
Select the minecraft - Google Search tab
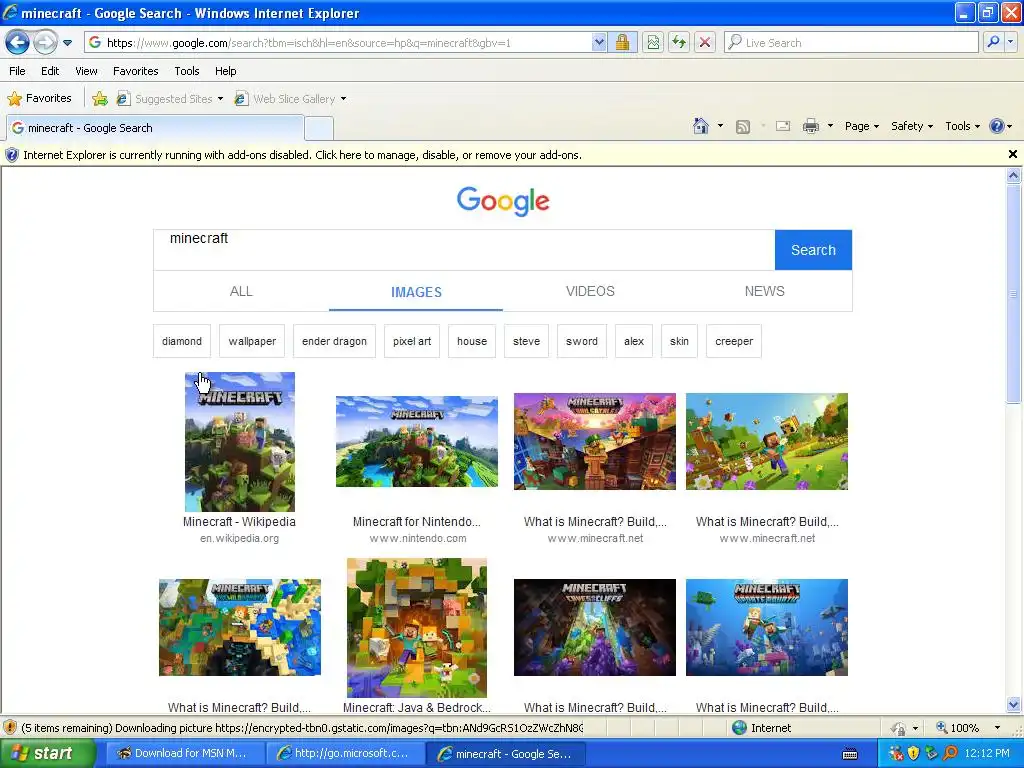pos(155,128)
